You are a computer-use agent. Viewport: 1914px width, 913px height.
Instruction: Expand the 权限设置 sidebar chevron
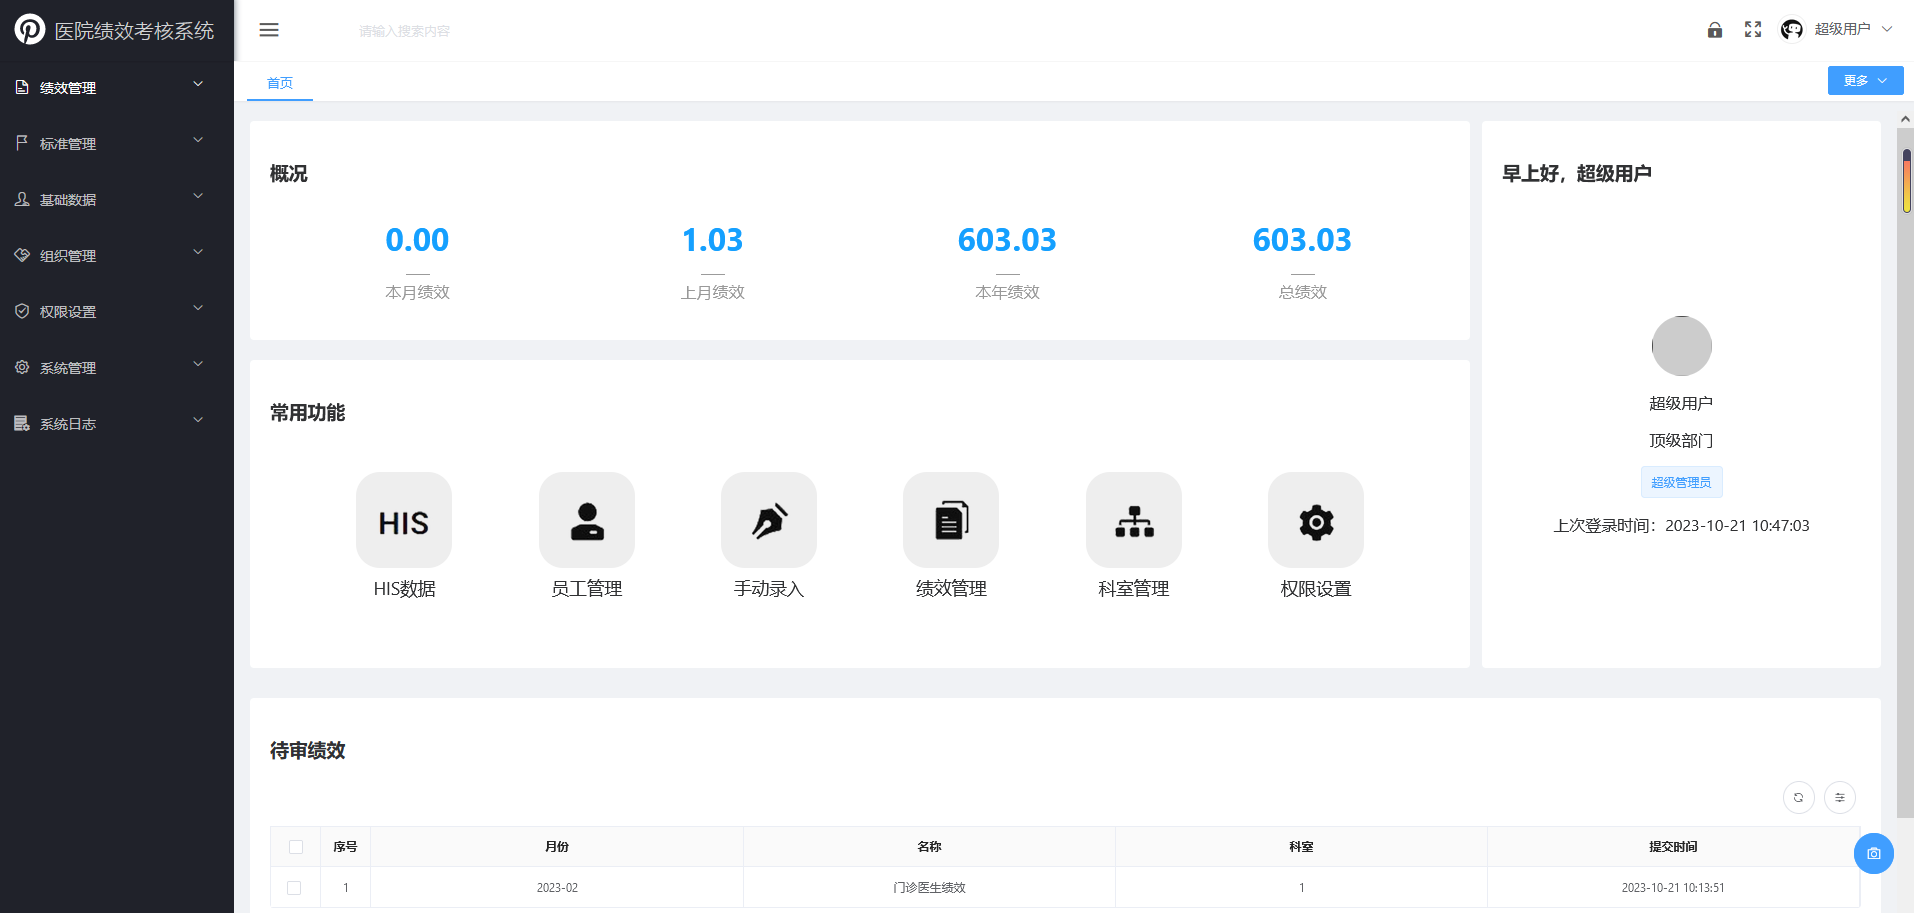[198, 308]
